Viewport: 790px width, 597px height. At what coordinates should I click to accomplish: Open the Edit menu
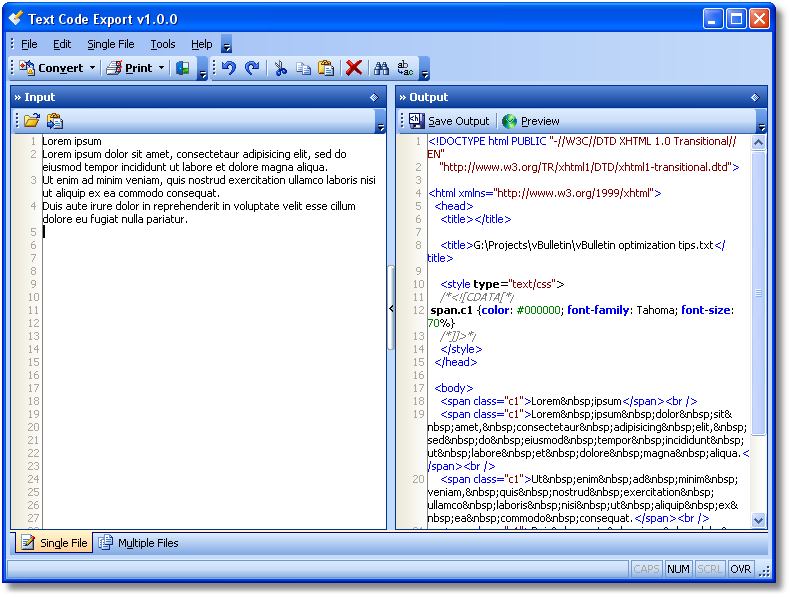tap(62, 44)
